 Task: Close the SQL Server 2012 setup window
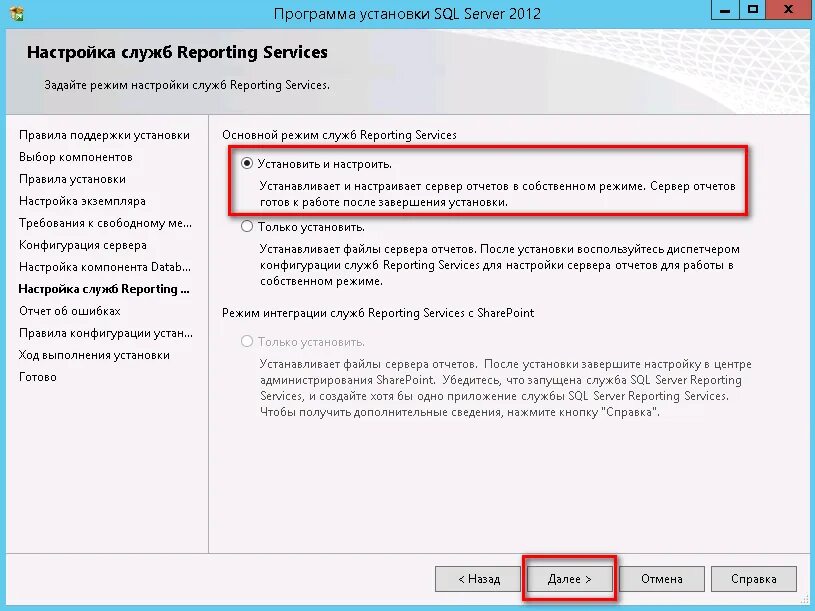pyautogui.click(x=788, y=10)
